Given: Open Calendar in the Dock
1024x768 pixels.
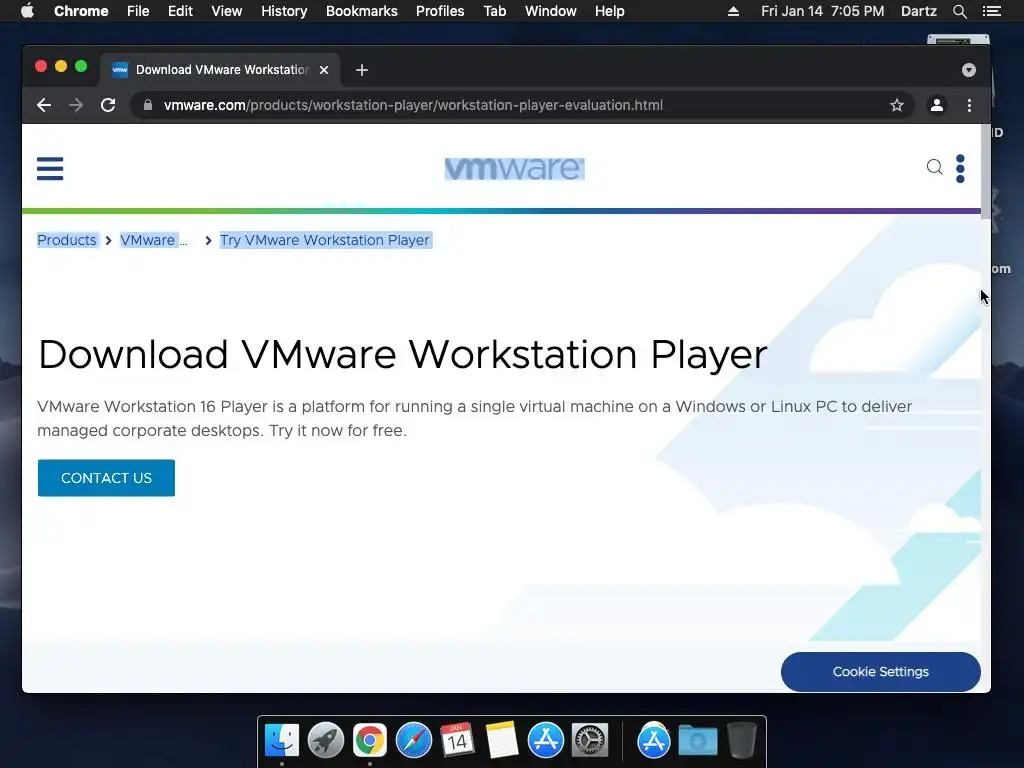Looking at the screenshot, I should point(457,741).
